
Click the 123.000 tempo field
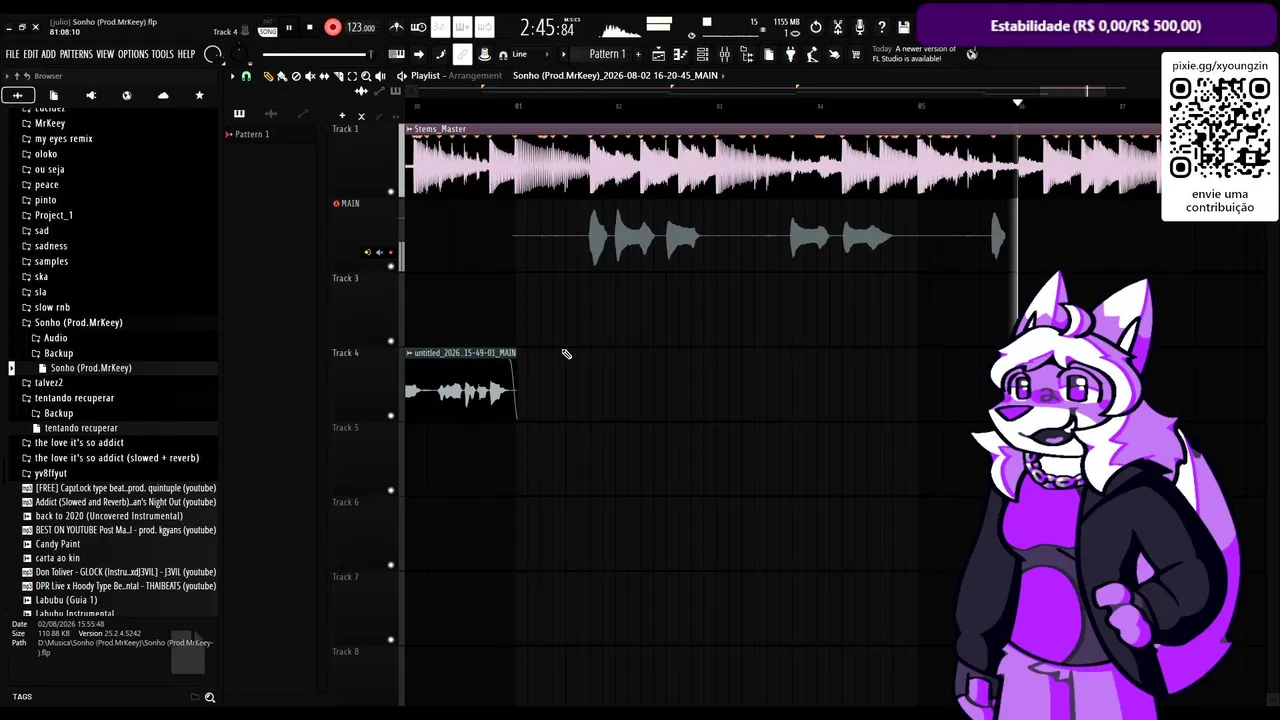coord(361,27)
